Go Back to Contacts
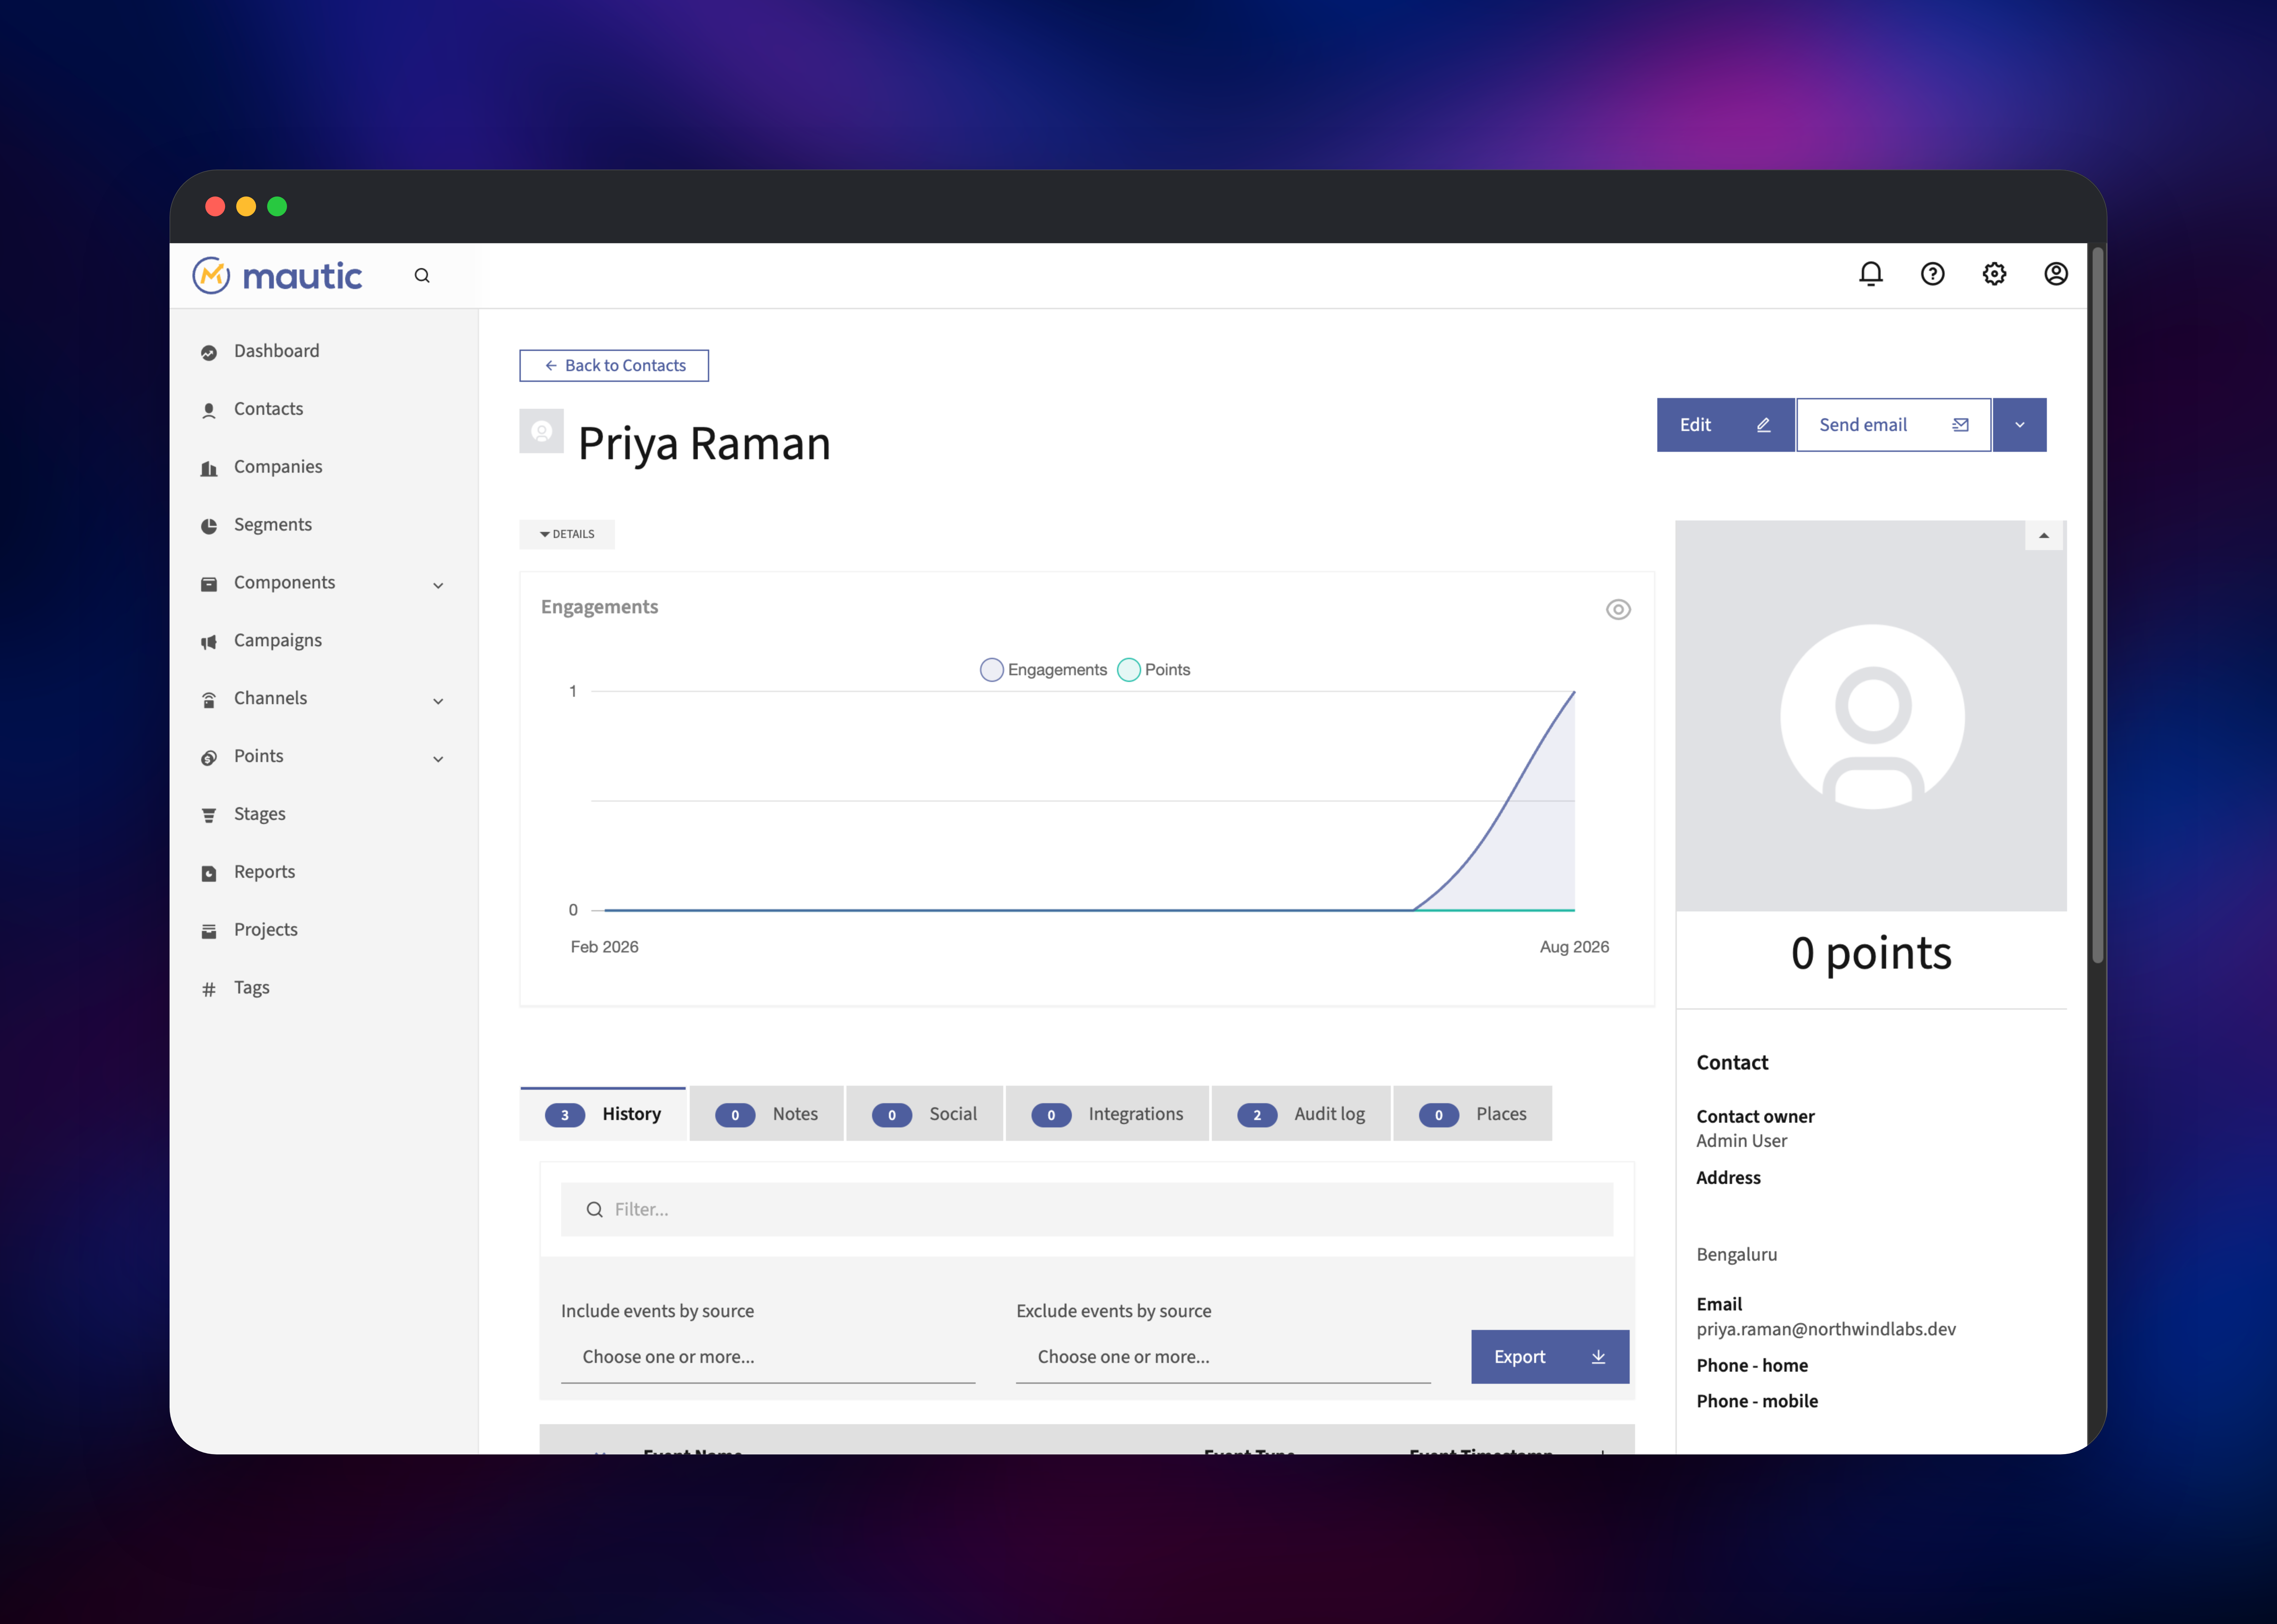Image resolution: width=2277 pixels, height=1624 pixels. click(x=614, y=366)
